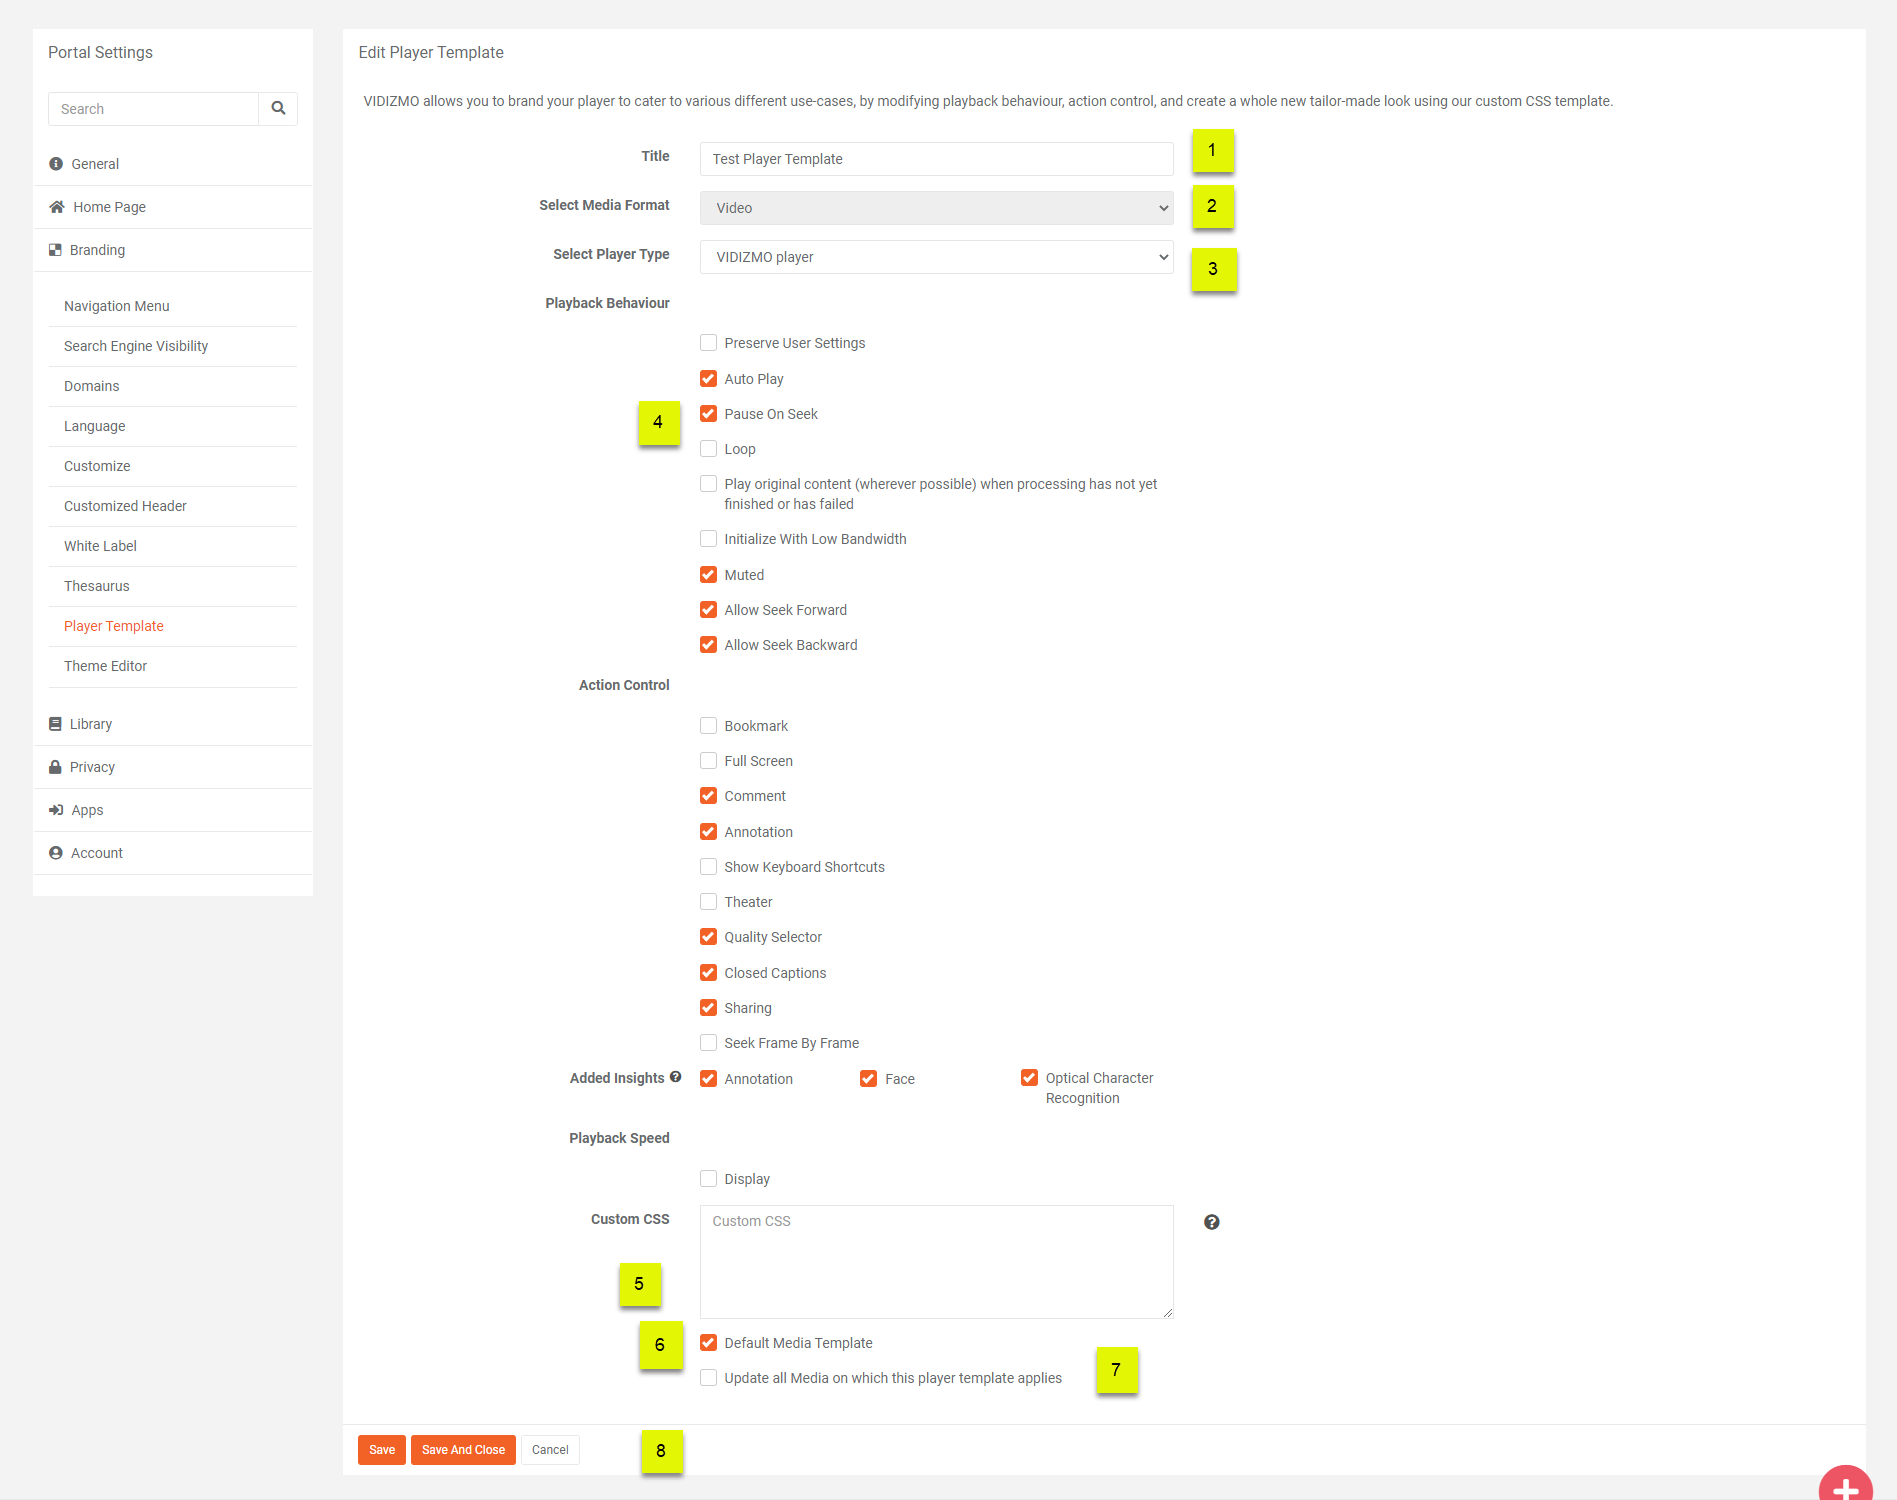Collapse the Branding section in sidebar
Viewport: 1897px width, 1500px height.
tap(97, 250)
